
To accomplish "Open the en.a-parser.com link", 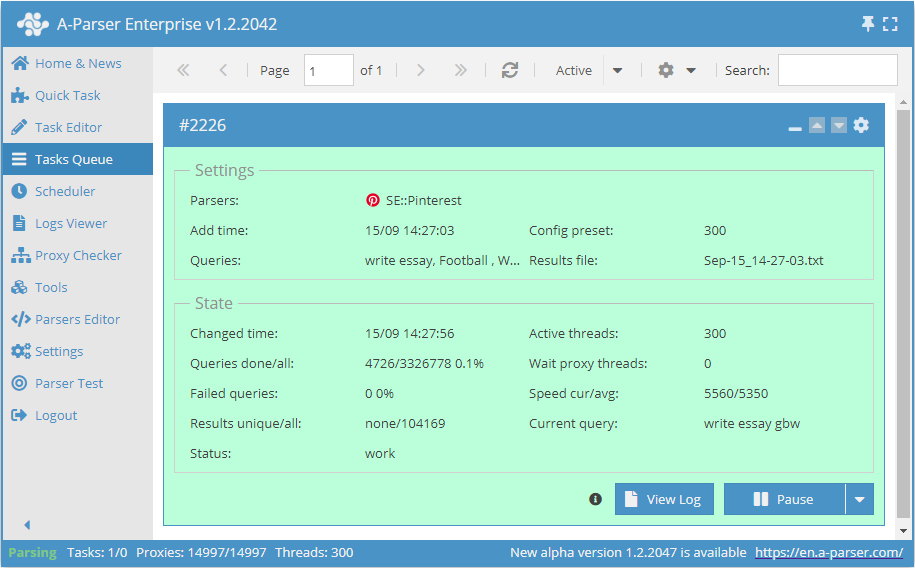I will 829,552.
